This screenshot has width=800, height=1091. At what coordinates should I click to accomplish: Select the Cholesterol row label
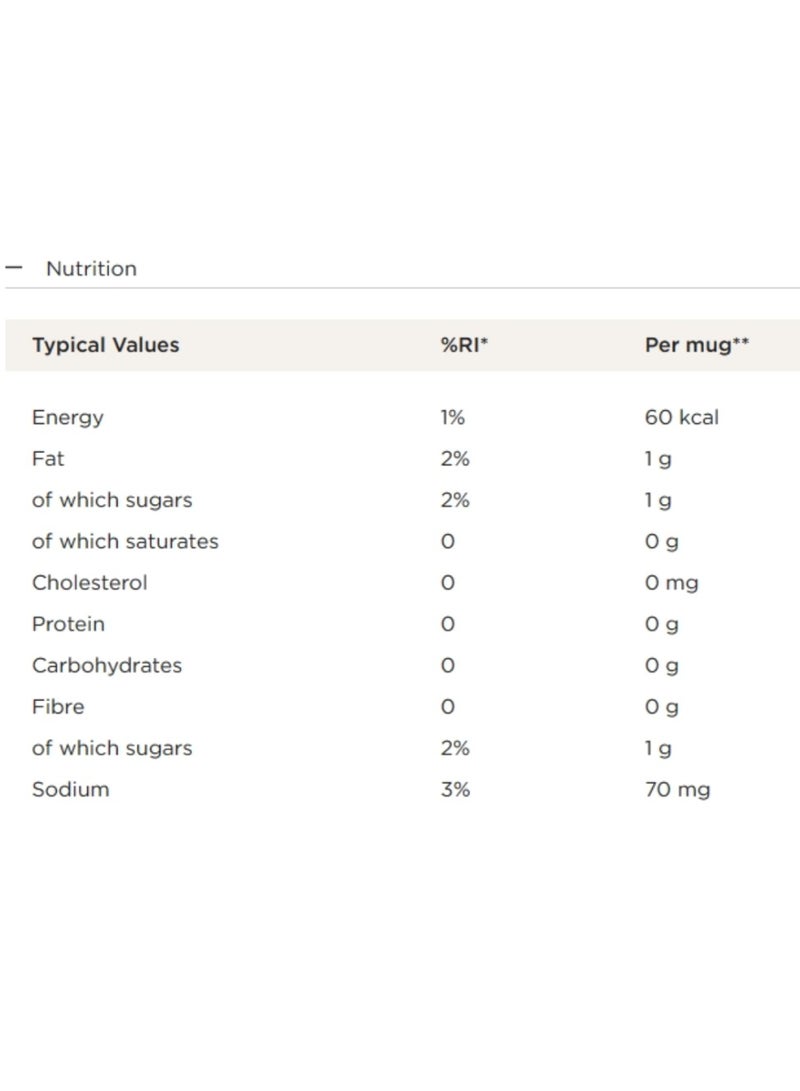pos(89,582)
